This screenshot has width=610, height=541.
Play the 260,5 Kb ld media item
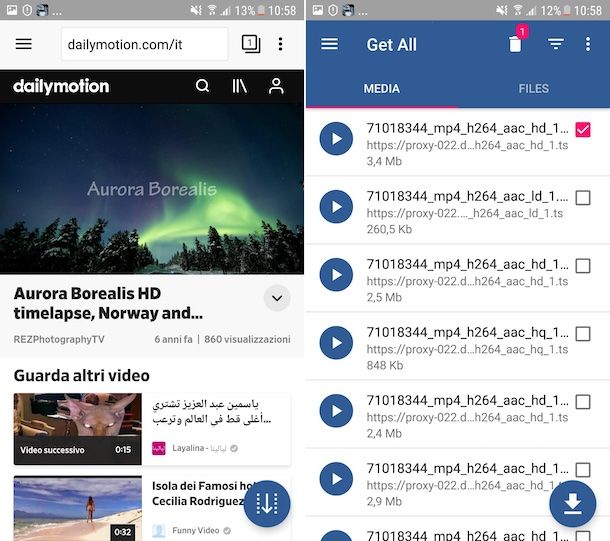(336, 207)
